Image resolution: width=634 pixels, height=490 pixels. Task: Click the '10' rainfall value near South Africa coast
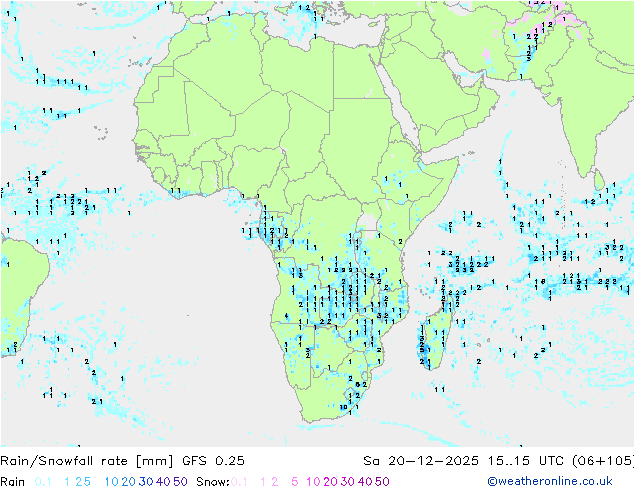pyautogui.click(x=343, y=407)
